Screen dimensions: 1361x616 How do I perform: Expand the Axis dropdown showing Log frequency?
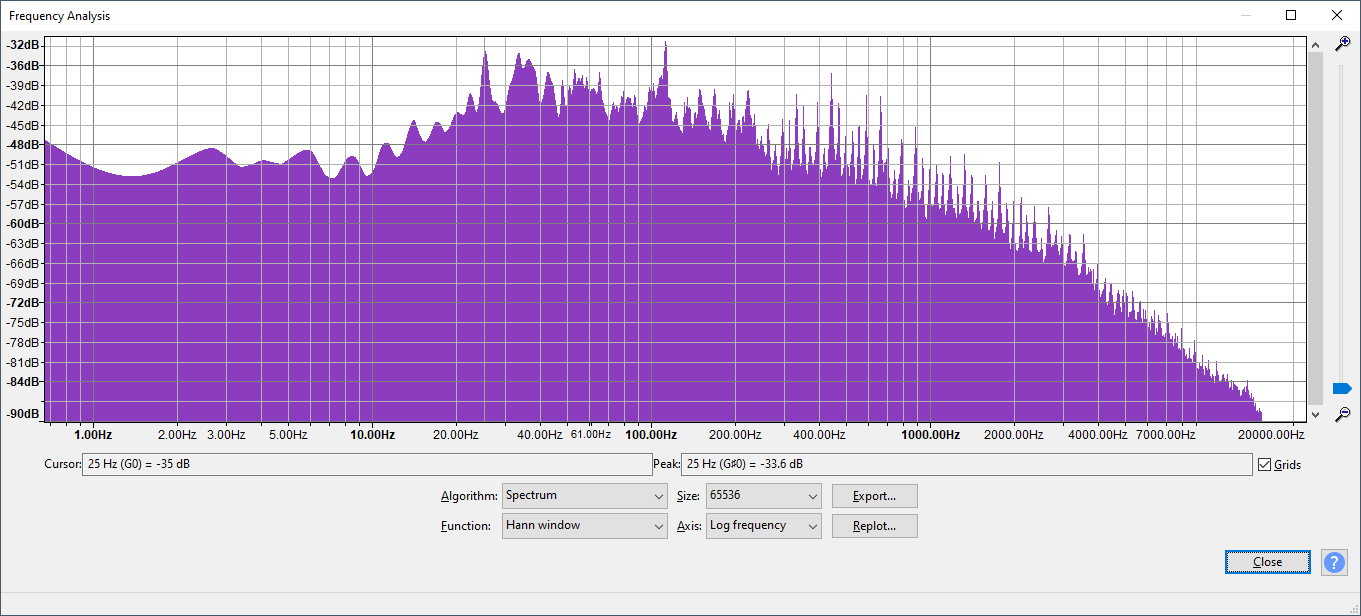pos(763,526)
